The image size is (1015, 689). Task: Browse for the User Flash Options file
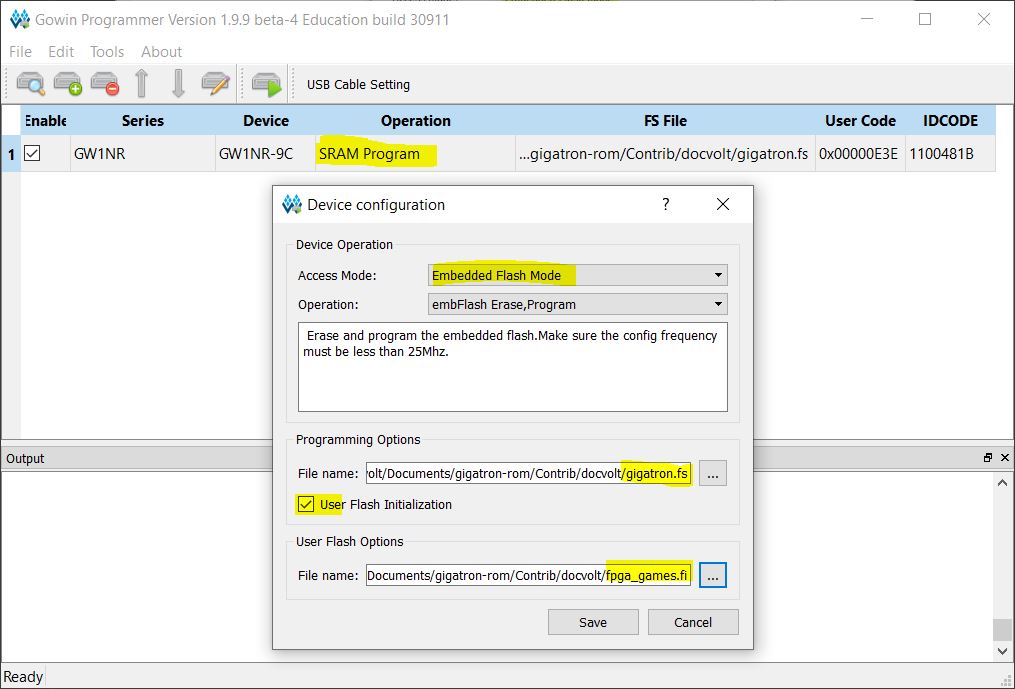pyautogui.click(x=712, y=575)
